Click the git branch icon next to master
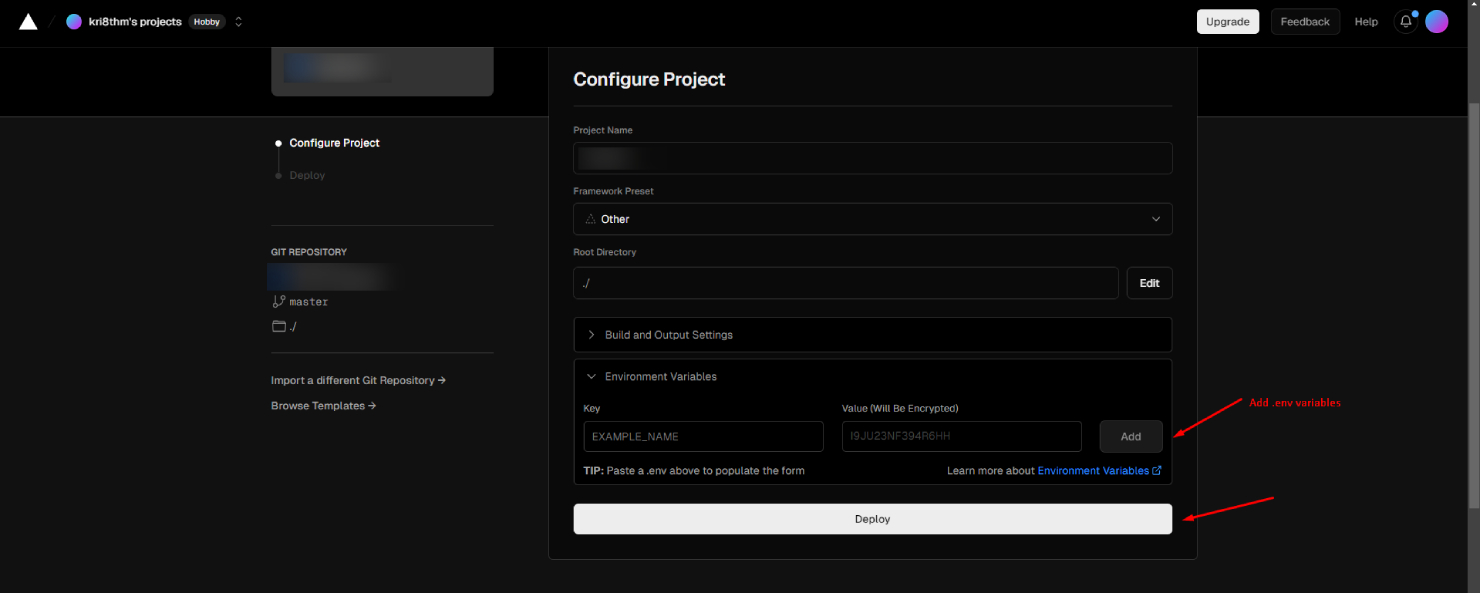 279,301
